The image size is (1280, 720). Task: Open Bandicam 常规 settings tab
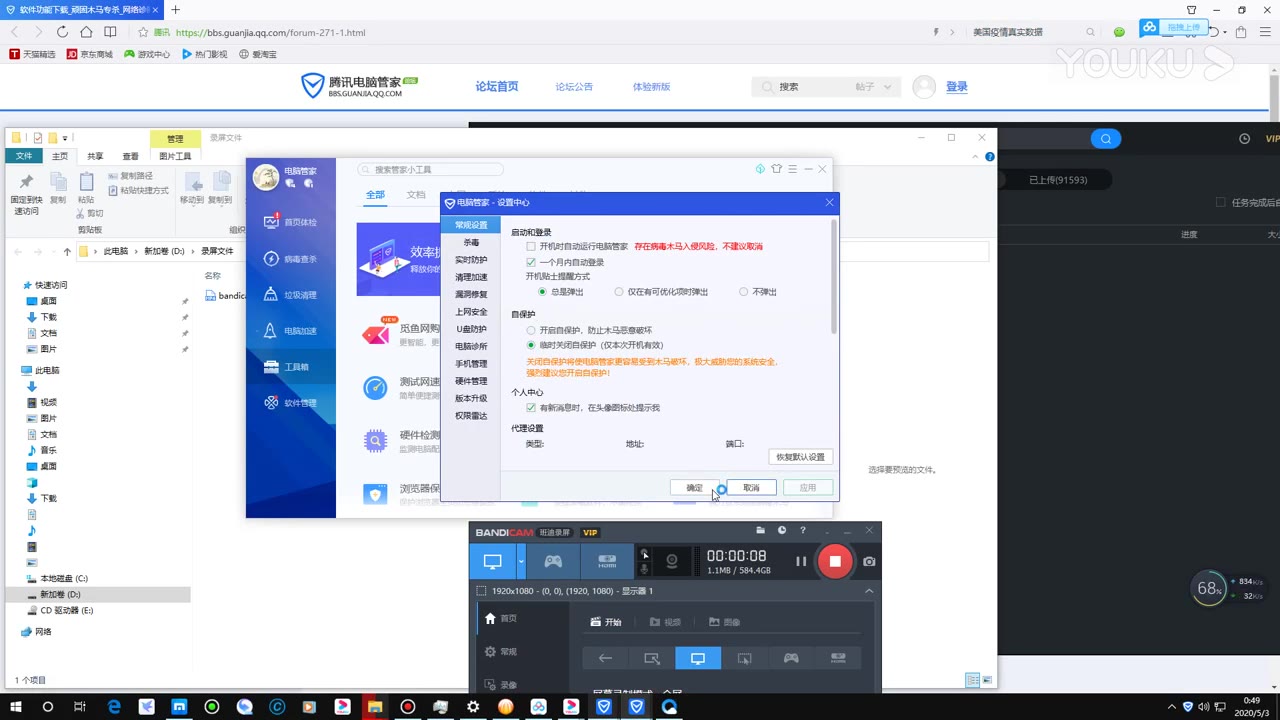[501, 652]
